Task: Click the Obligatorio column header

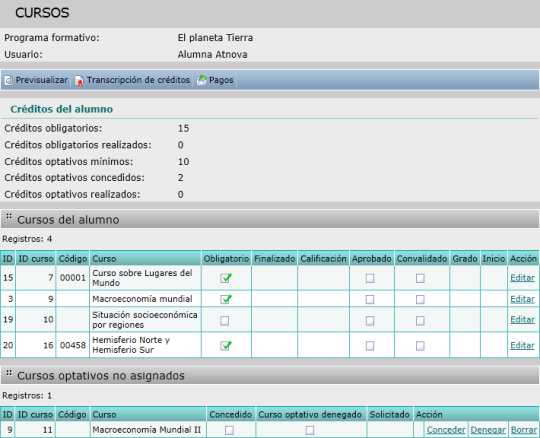Action: click(x=226, y=258)
